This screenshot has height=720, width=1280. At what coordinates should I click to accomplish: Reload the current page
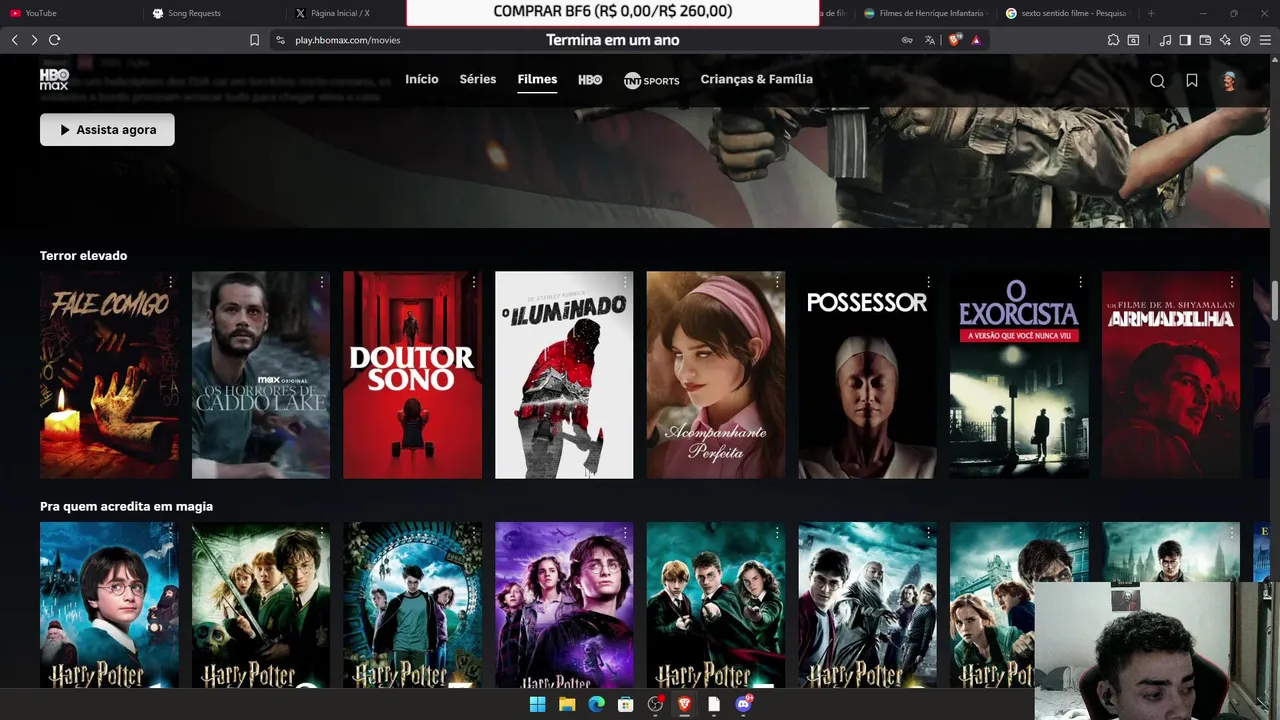point(54,40)
